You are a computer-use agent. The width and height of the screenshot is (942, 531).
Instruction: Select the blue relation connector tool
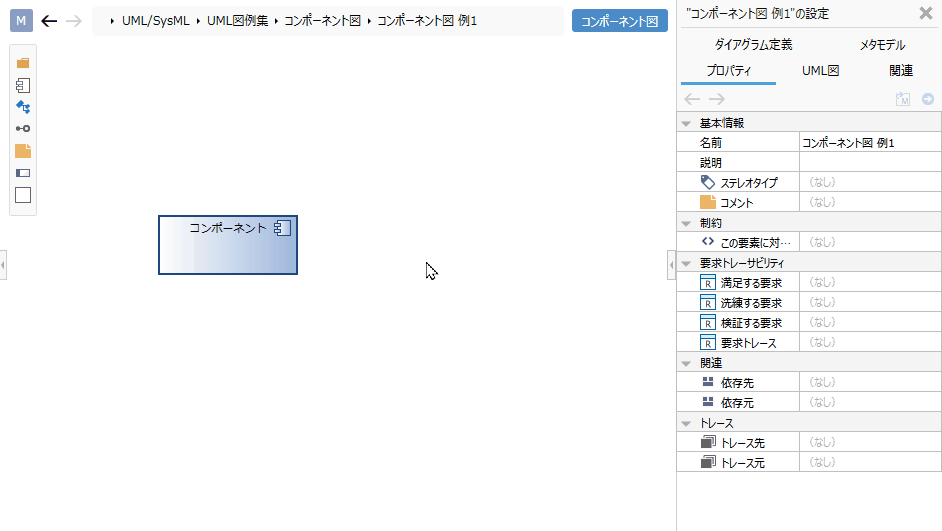(x=23, y=107)
